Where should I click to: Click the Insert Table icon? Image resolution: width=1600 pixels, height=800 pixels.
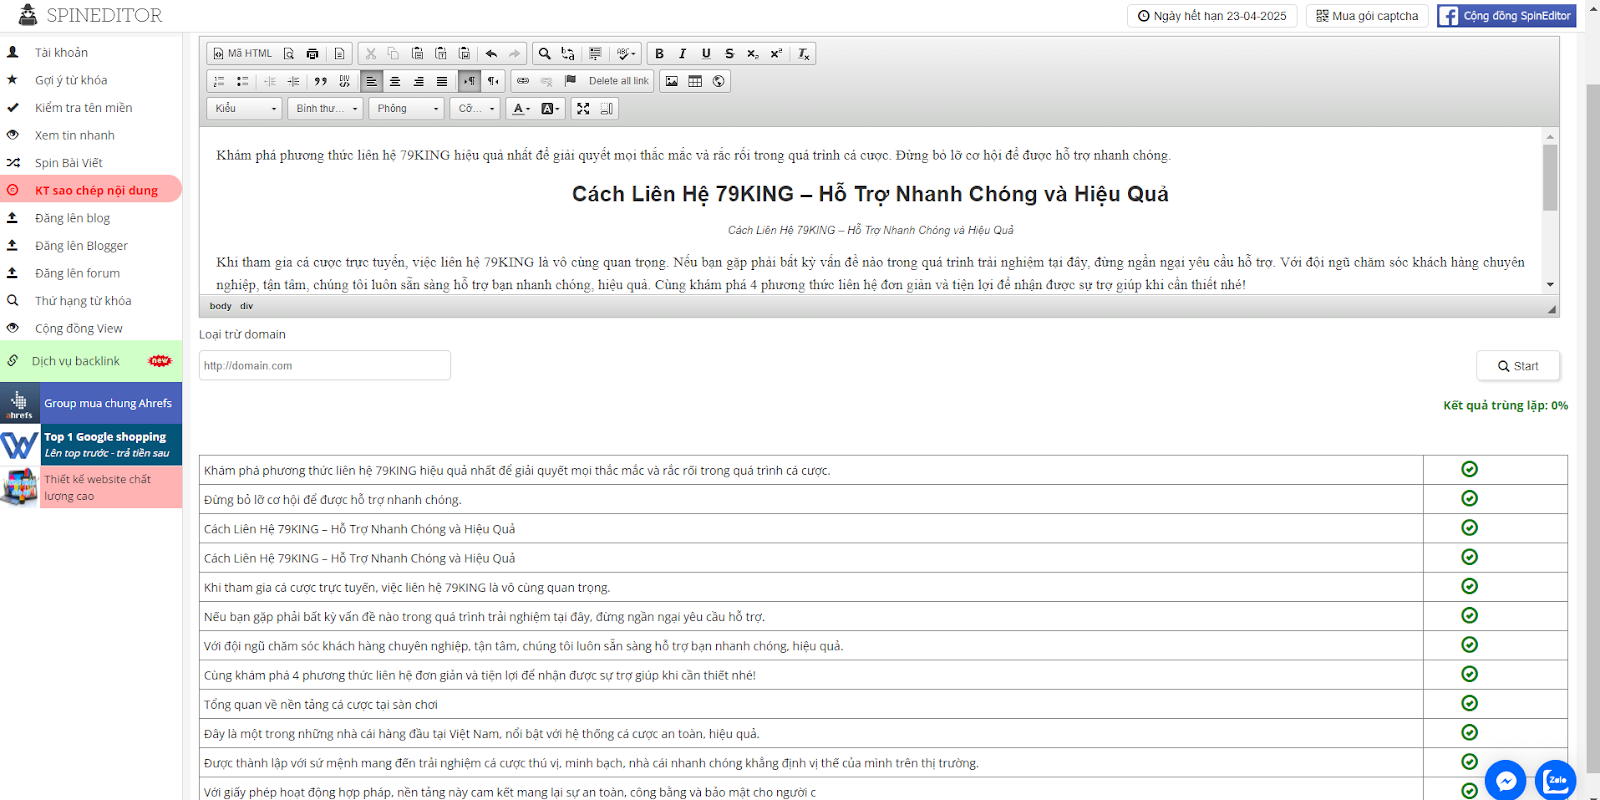[695, 81]
